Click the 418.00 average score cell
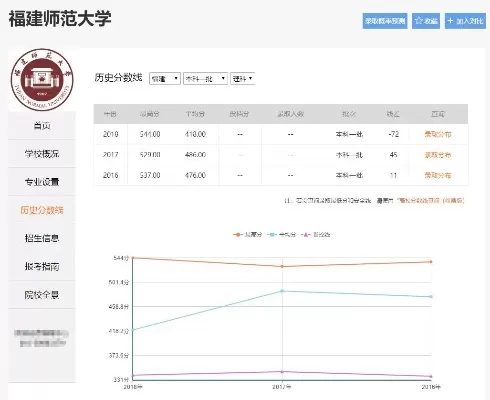The height and width of the screenshot is (400, 490). [x=195, y=134]
